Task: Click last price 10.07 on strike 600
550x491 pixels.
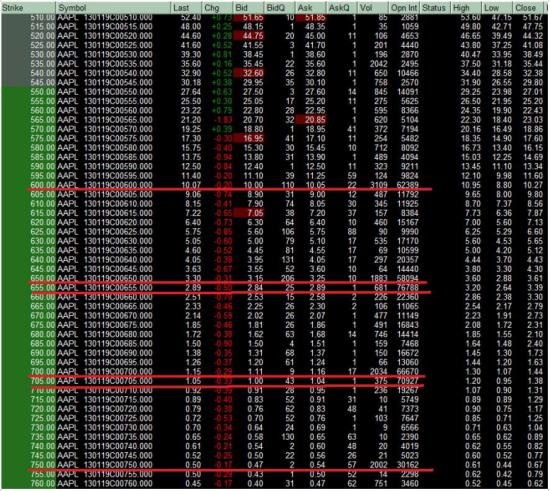Action: click(191, 185)
